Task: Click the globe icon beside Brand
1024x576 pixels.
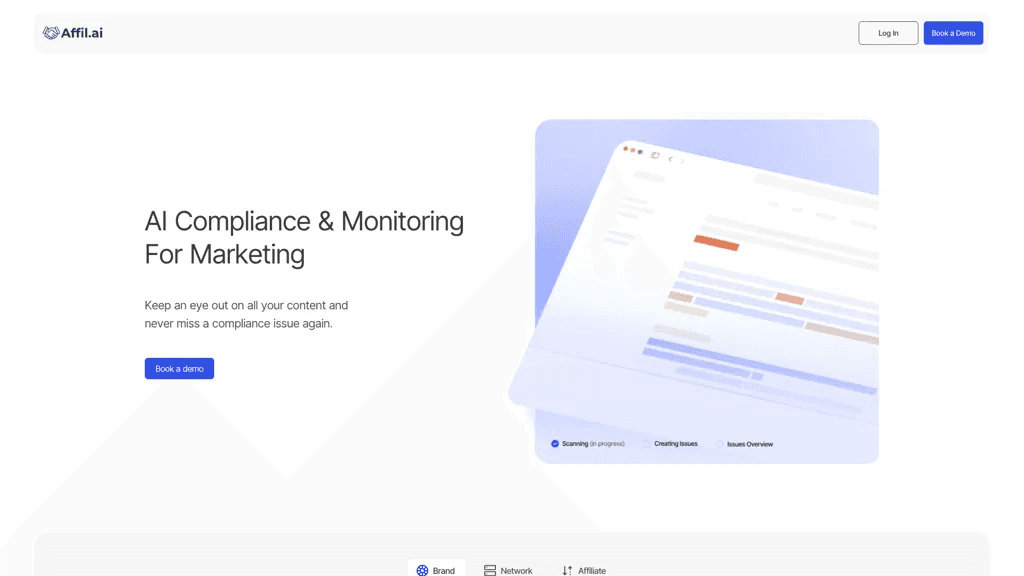Action: [423, 570]
